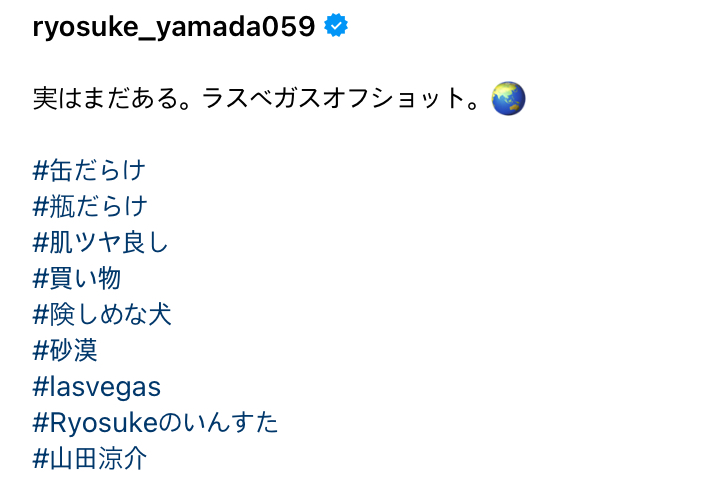
Task: Open the #lasvegas hashtag
Action: (x=97, y=386)
